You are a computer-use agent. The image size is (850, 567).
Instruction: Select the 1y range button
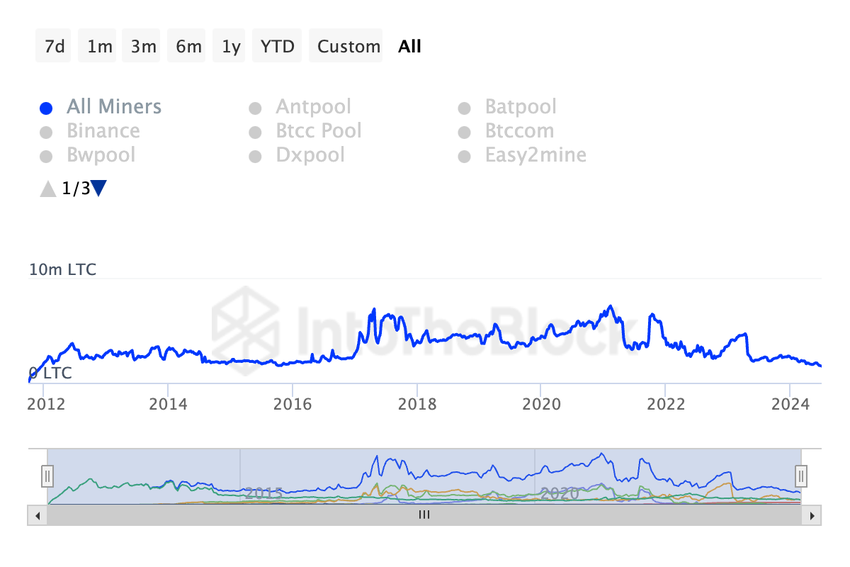[x=231, y=46]
